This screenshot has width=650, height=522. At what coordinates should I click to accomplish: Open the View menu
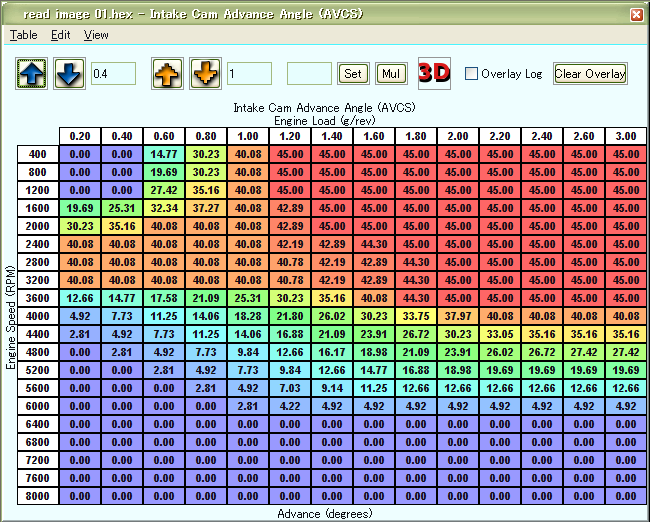pos(96,34)
